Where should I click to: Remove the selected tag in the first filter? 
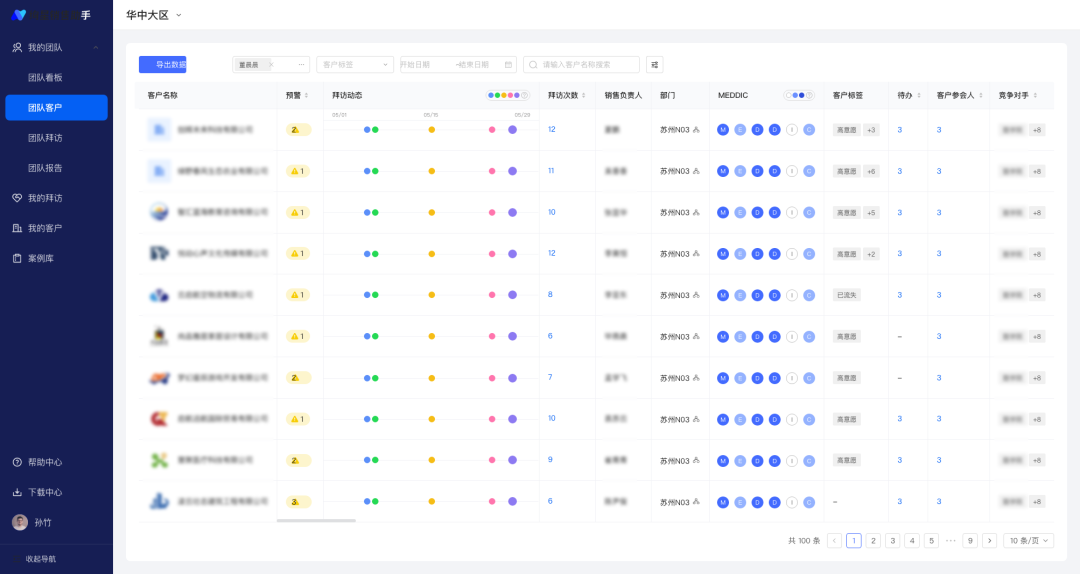pyautogui.click(x=270, y=64)
